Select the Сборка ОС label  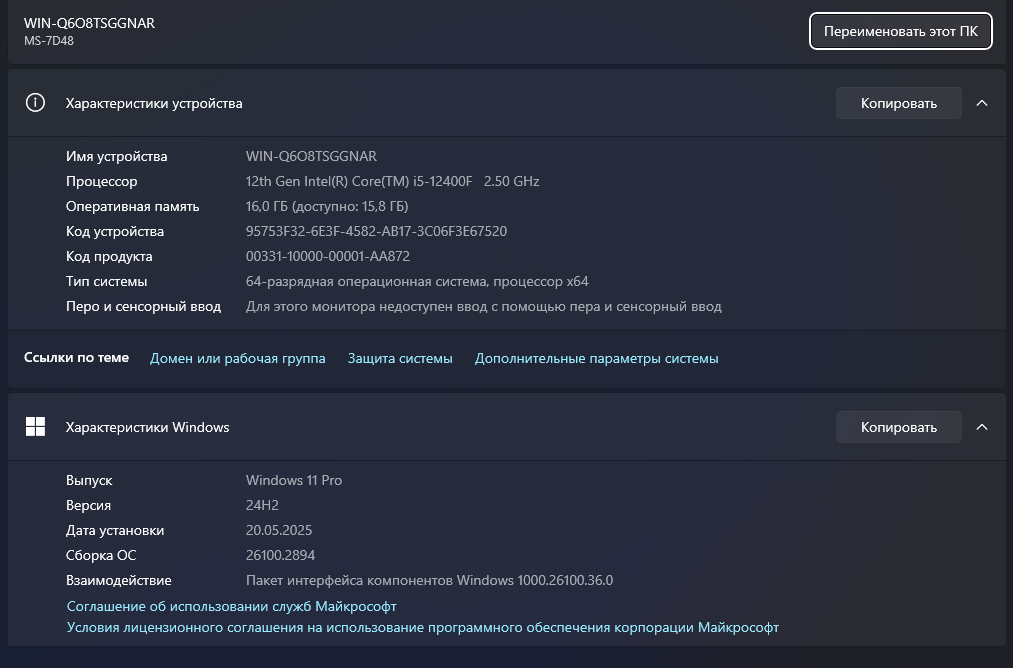tap(101, 556)
